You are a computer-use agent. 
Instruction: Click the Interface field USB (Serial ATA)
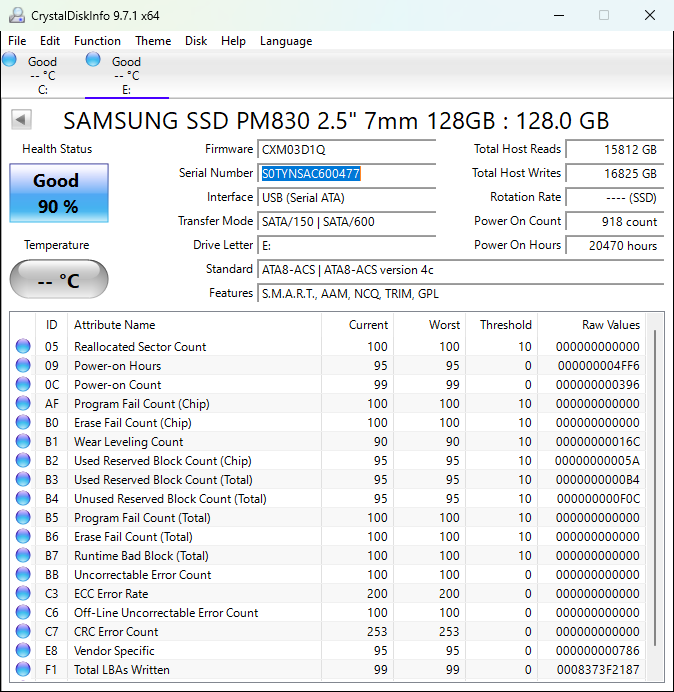(346, 197)
